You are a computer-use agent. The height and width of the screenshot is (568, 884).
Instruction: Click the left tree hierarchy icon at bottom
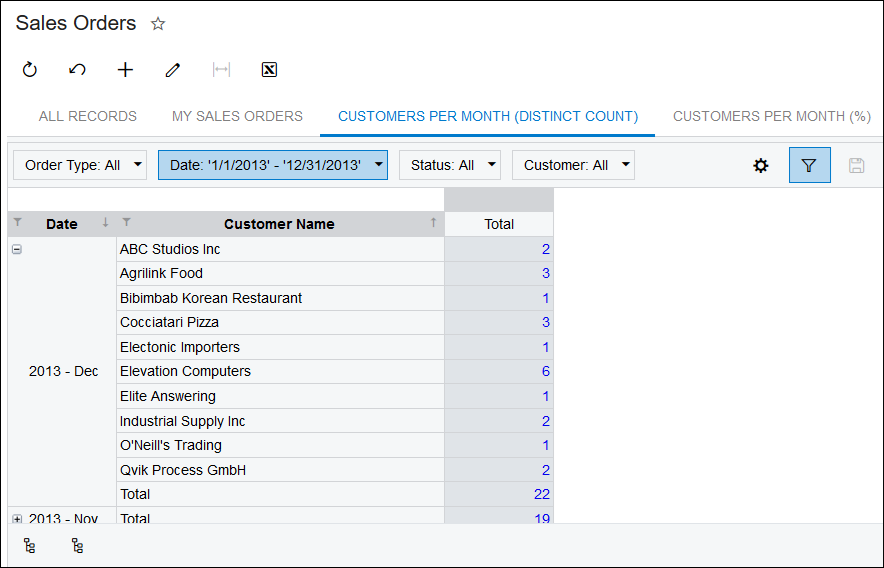(x=30, y=546)
